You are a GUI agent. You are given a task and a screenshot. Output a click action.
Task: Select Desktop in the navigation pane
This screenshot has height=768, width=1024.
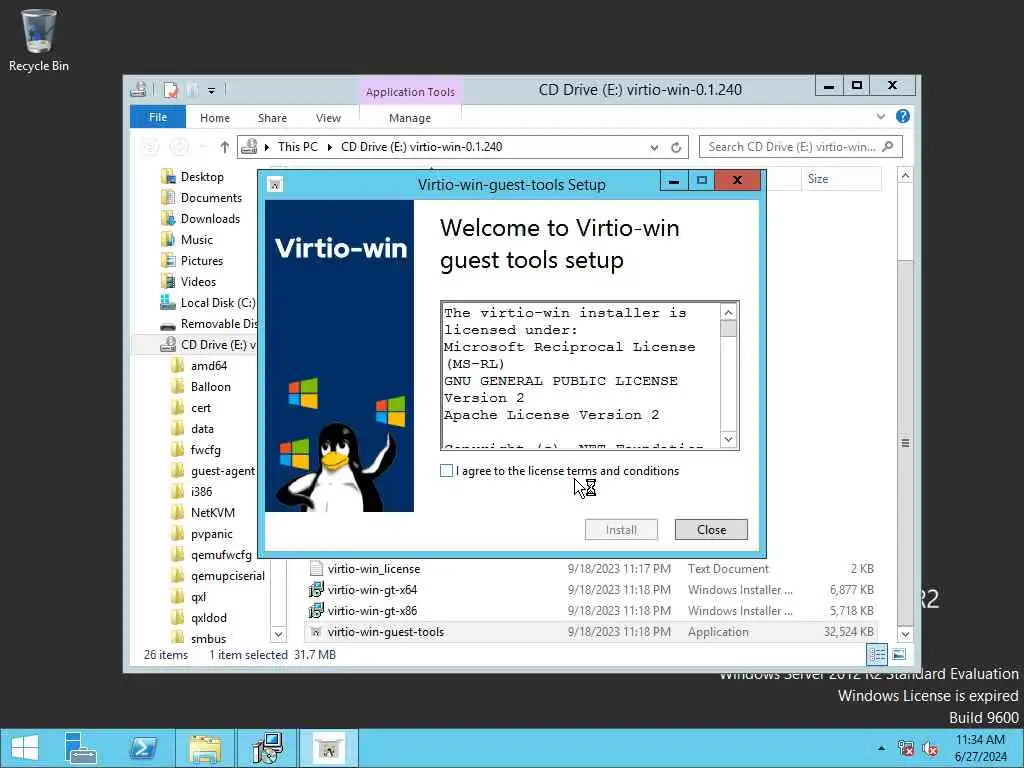(201, 177)
